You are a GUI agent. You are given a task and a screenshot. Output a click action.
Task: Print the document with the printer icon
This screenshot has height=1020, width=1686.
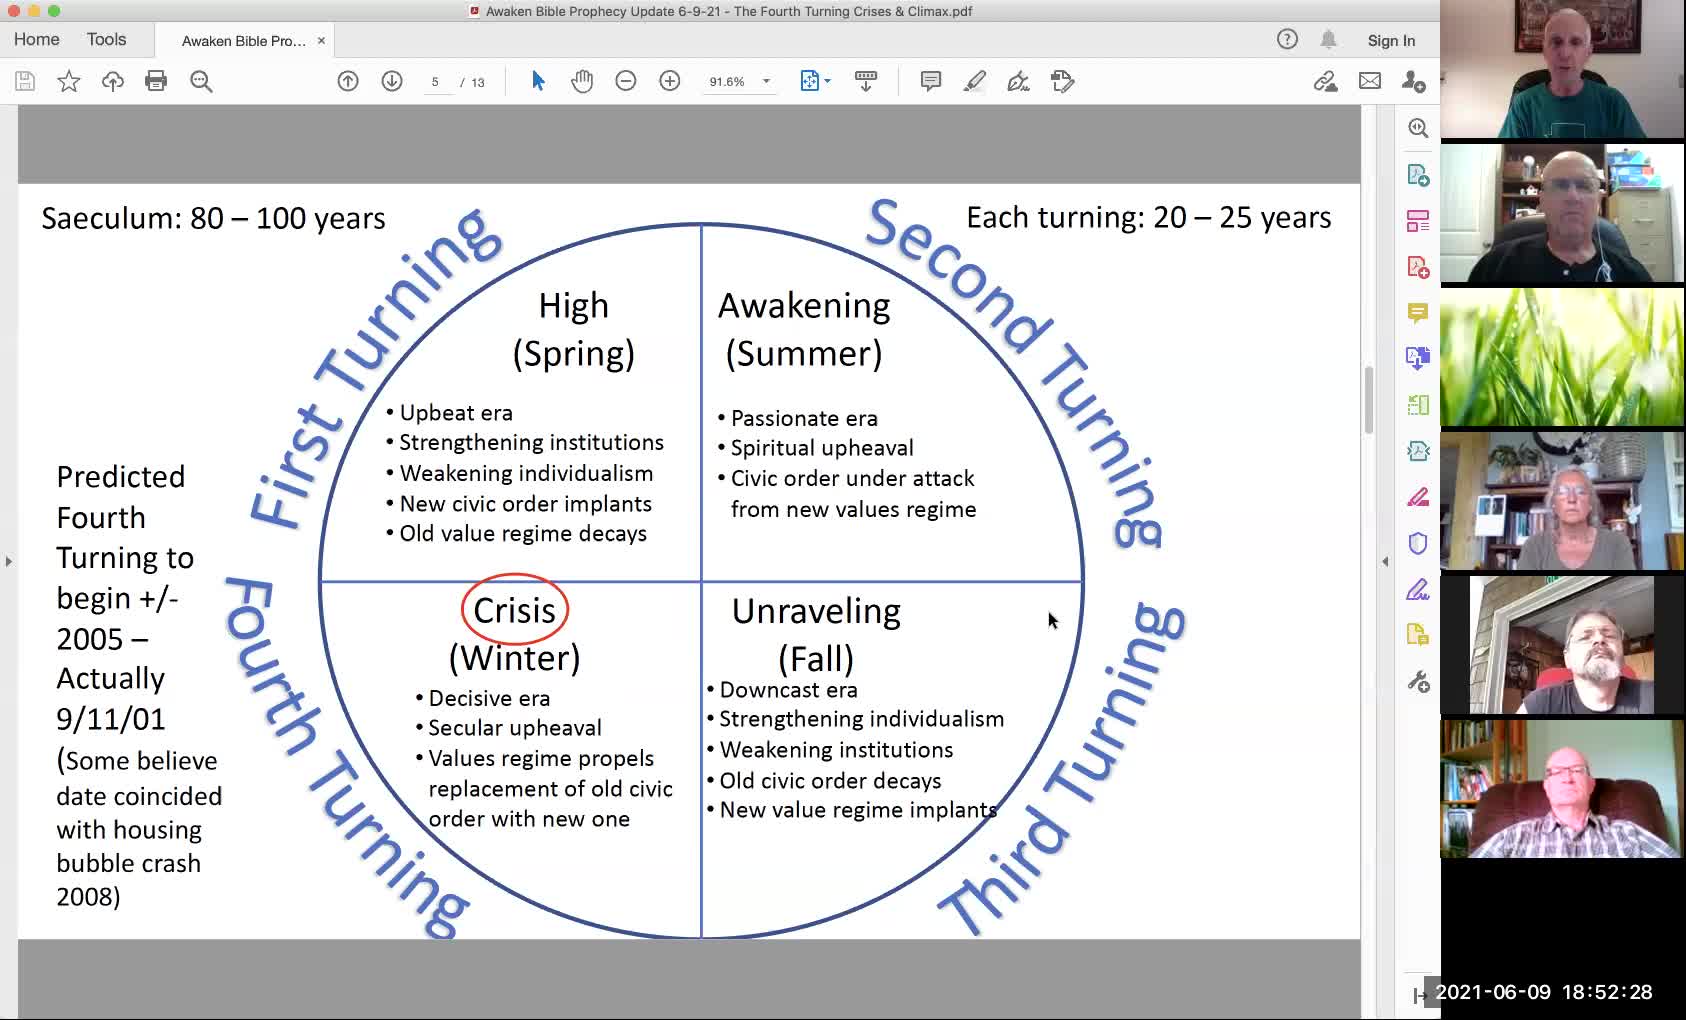(x=156, y=81)
